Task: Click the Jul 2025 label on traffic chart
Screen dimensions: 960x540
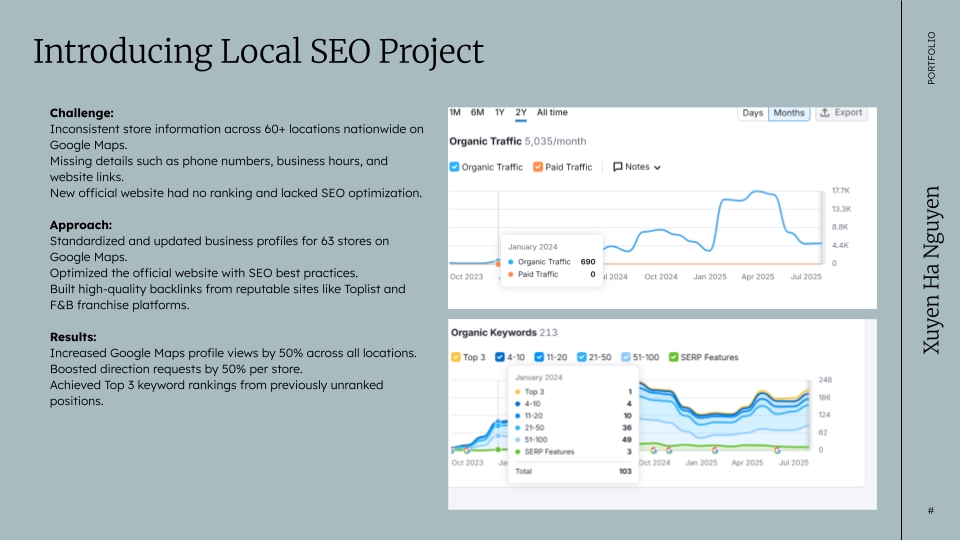Action: tap(806, 277)
